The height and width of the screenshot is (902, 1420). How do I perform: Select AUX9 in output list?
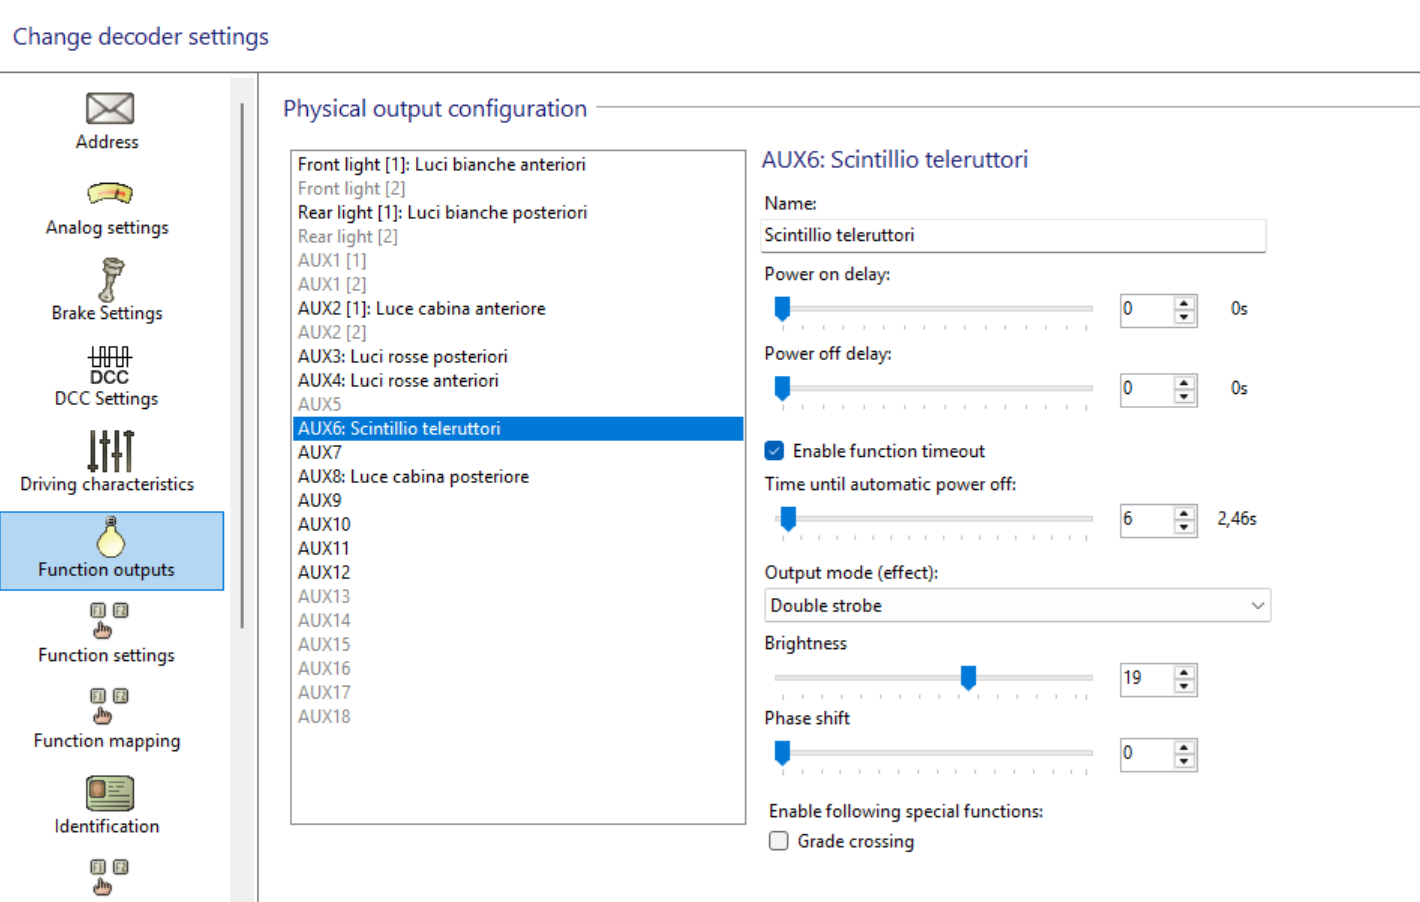click(518, 501)
